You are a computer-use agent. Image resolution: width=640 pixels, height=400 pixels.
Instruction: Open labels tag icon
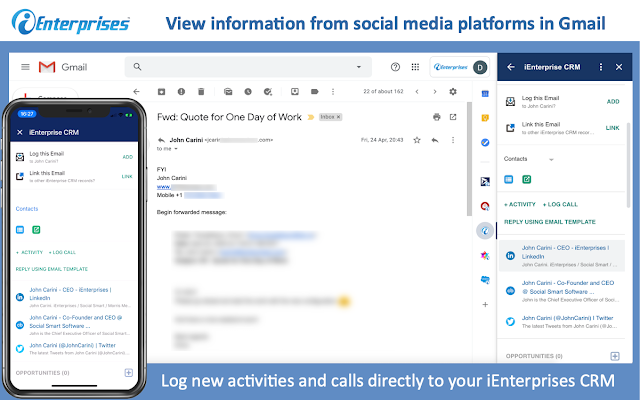click(x=315, y=91)
